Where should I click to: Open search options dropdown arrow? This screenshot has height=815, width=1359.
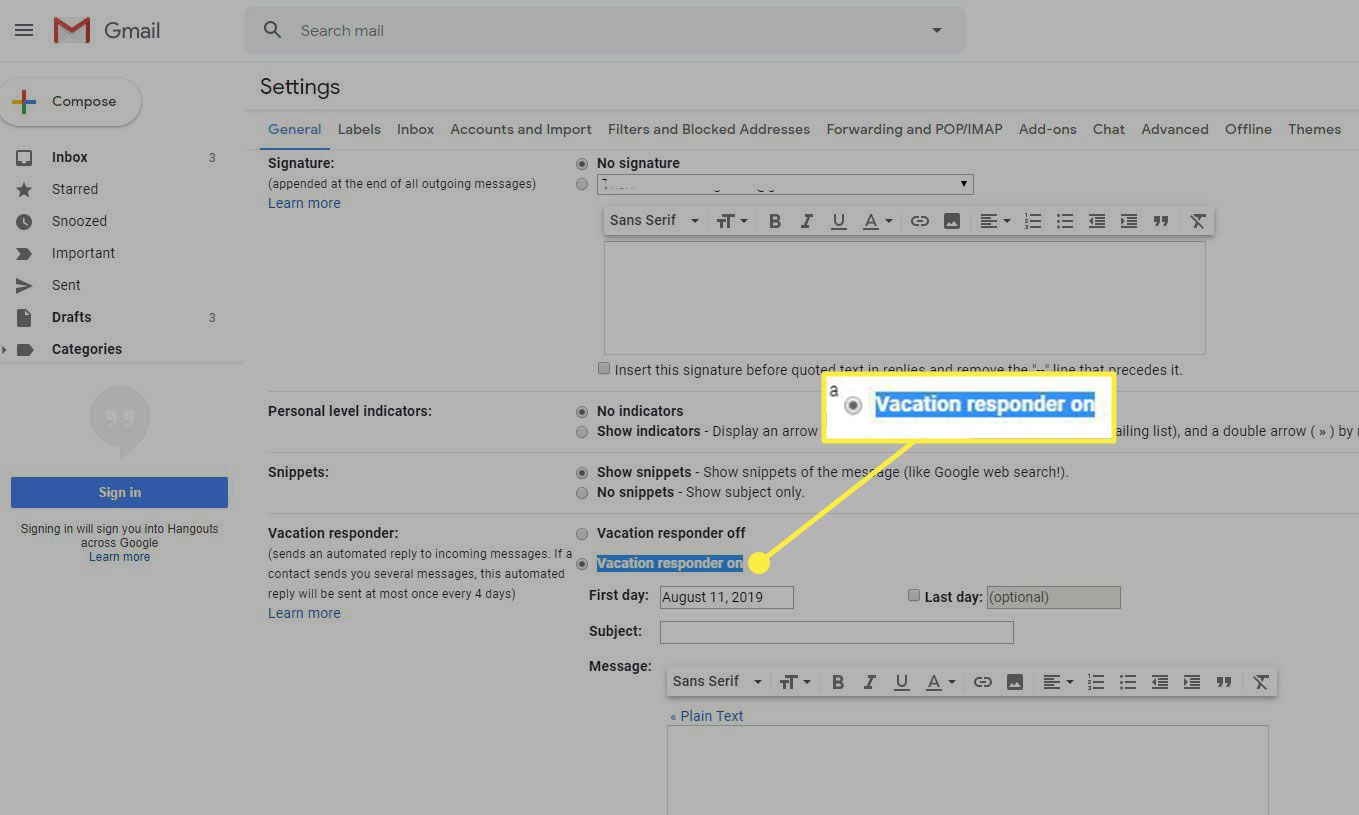point(937,30)
